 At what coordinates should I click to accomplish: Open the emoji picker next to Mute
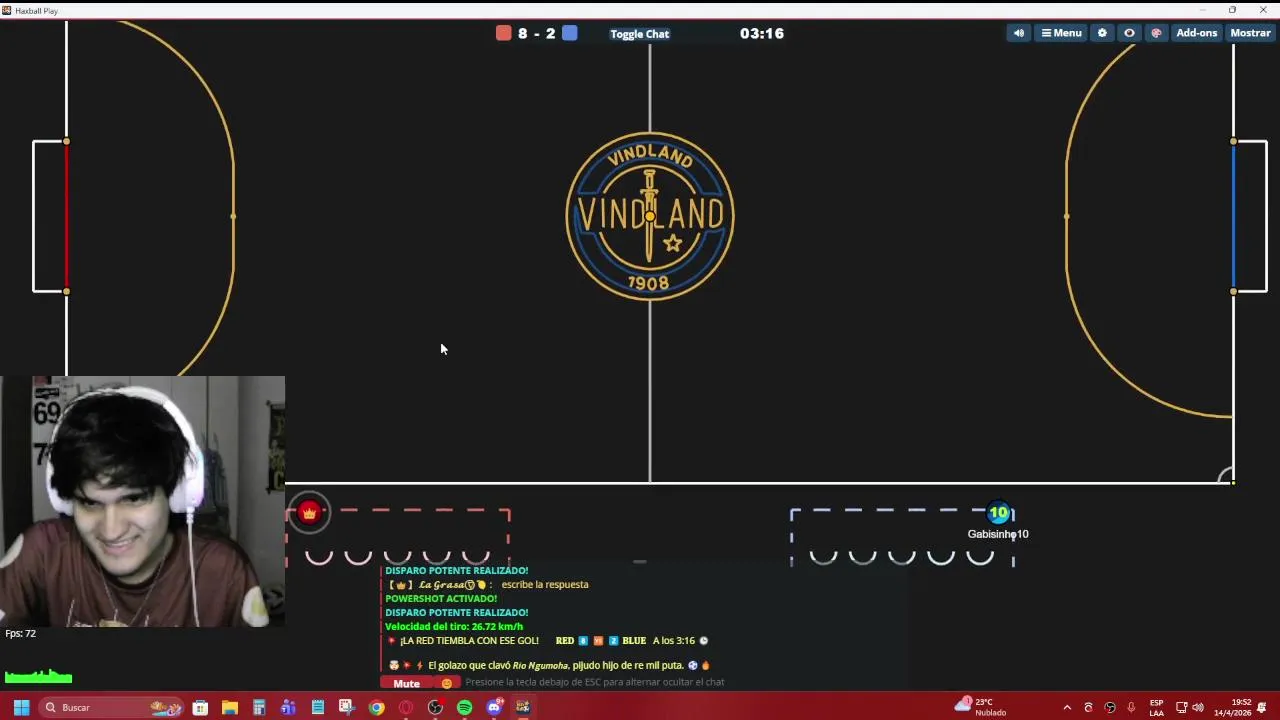tap(447, 683)
